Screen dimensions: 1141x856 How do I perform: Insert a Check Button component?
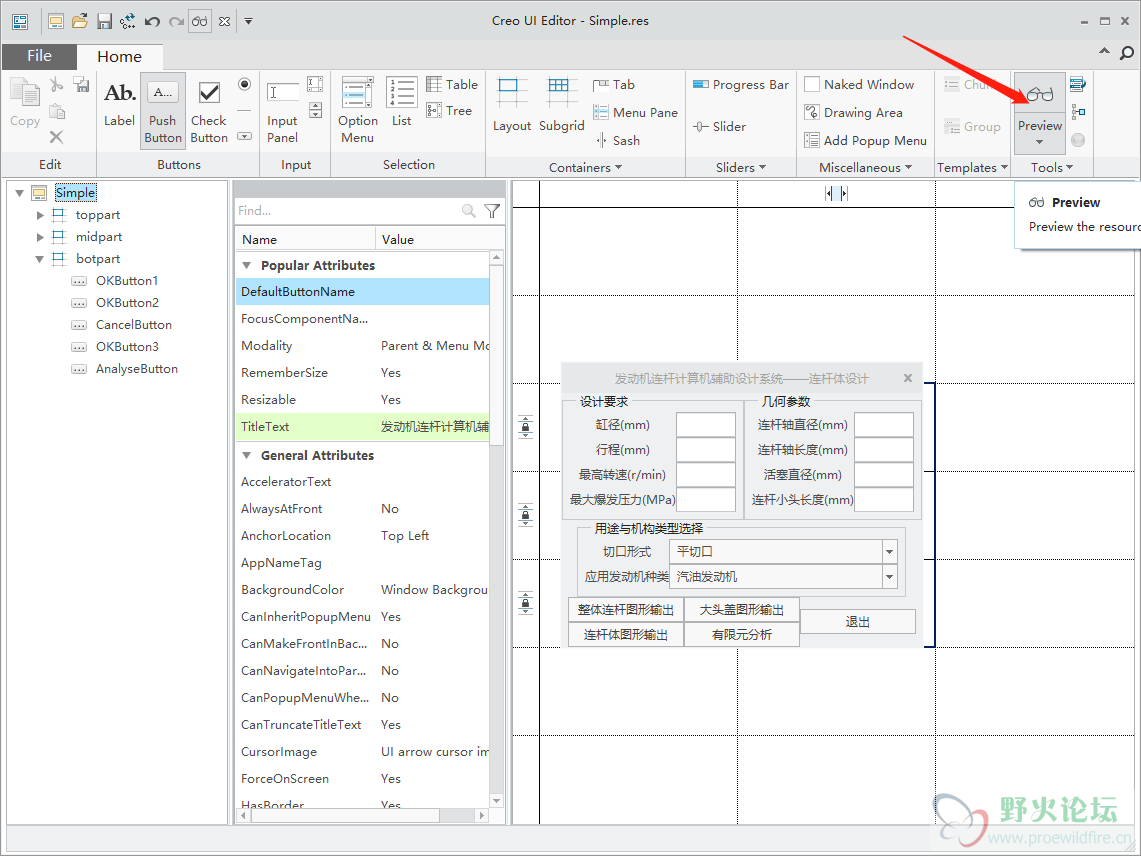click(209, 111)
